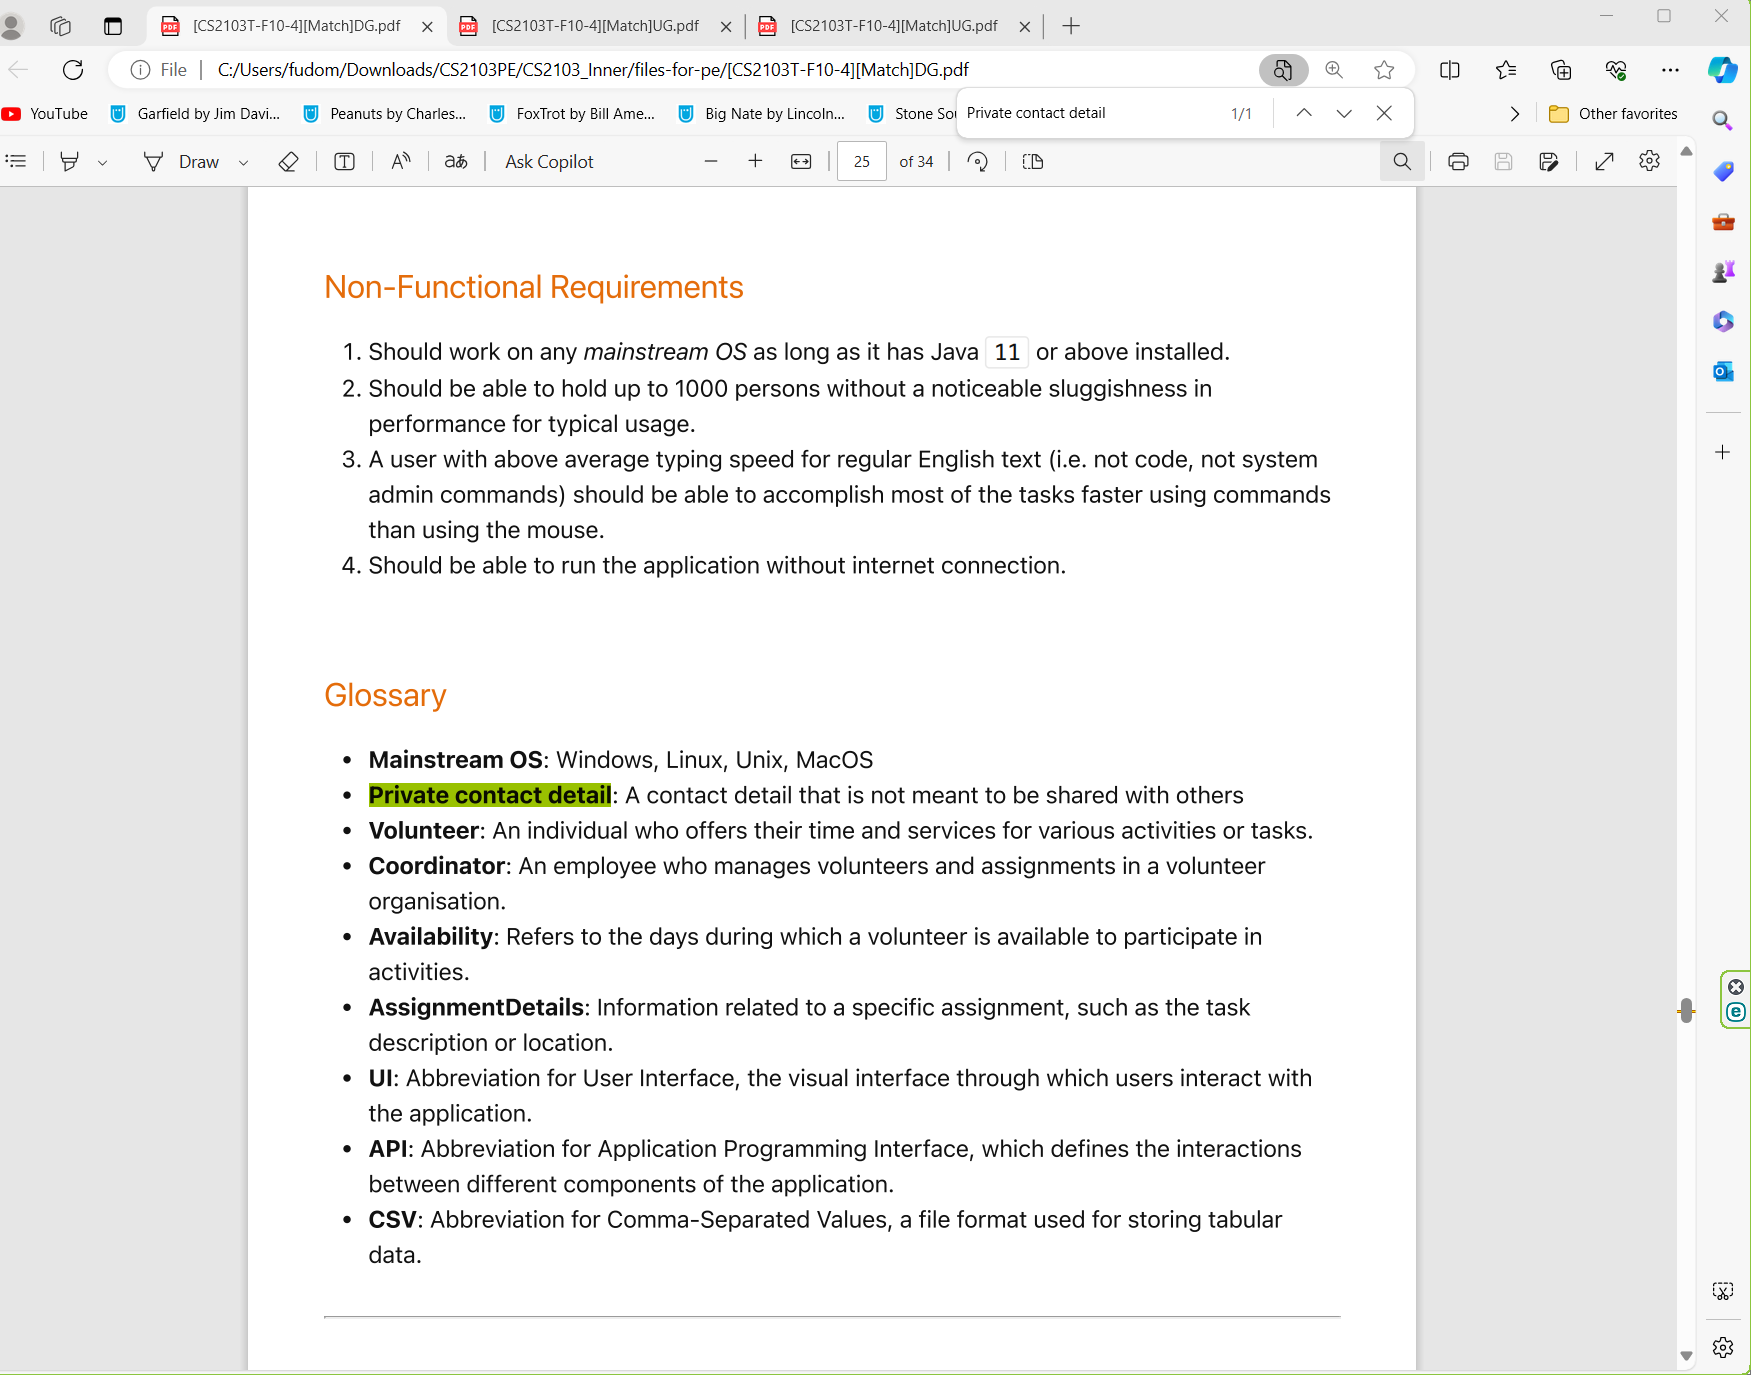This screenshot has height=1375, width=1751.
Task: Expand the bookmarks overflow chevron
Action: (1514, 114)
